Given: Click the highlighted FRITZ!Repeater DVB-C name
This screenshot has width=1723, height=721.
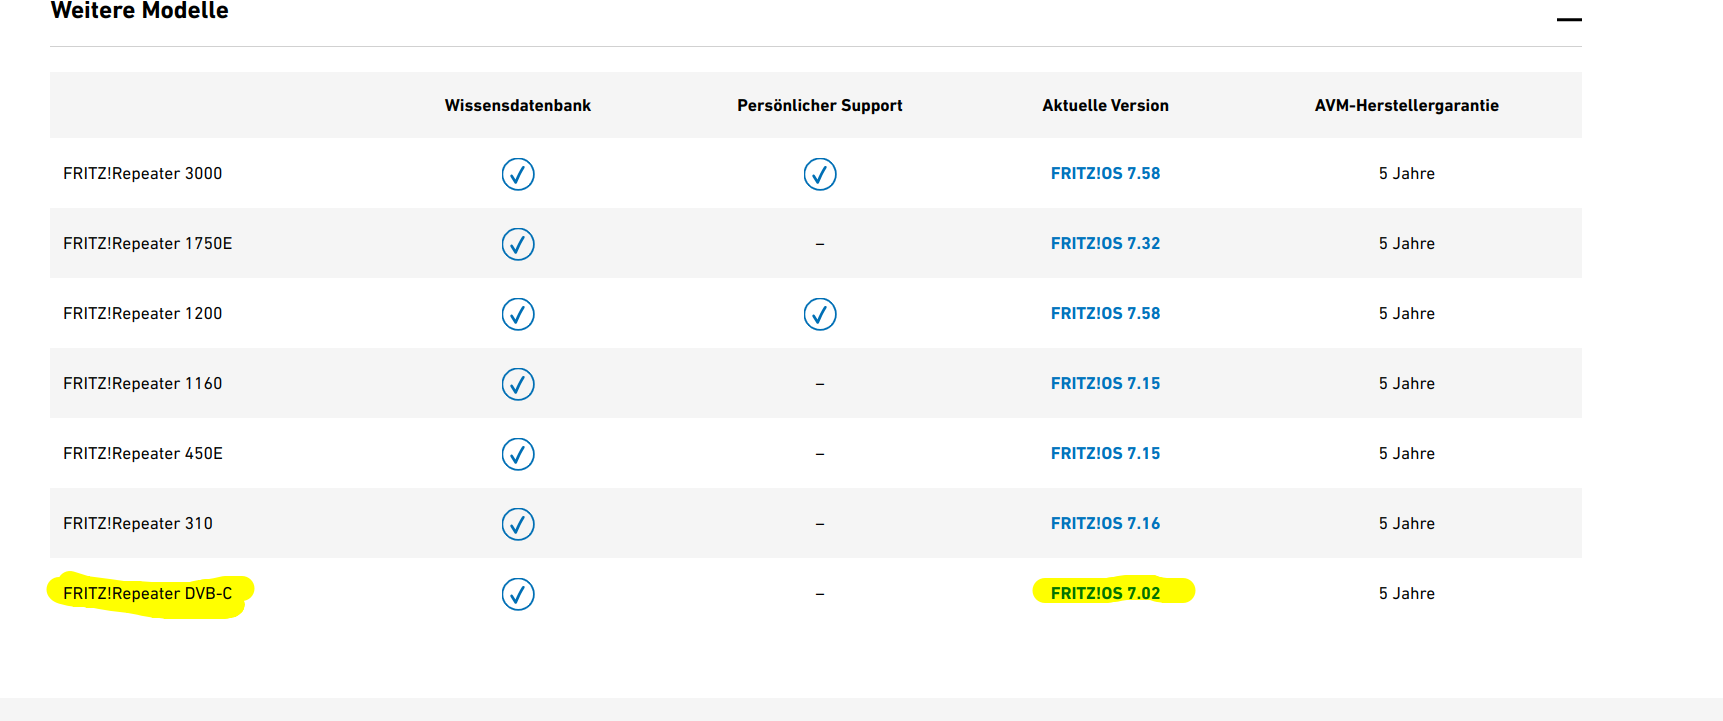Looking at the screenshot, I should (147, 594).
